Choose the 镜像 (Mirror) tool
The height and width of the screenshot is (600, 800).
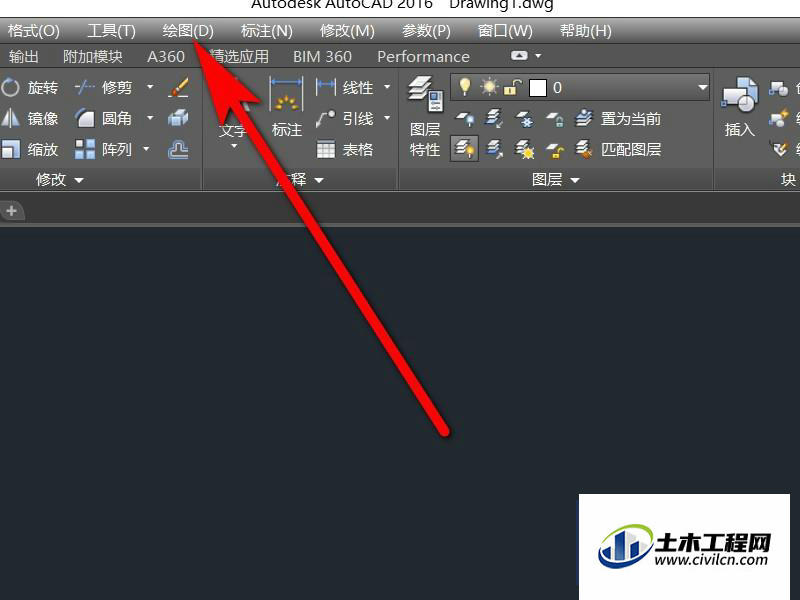(x=30, y=119)
